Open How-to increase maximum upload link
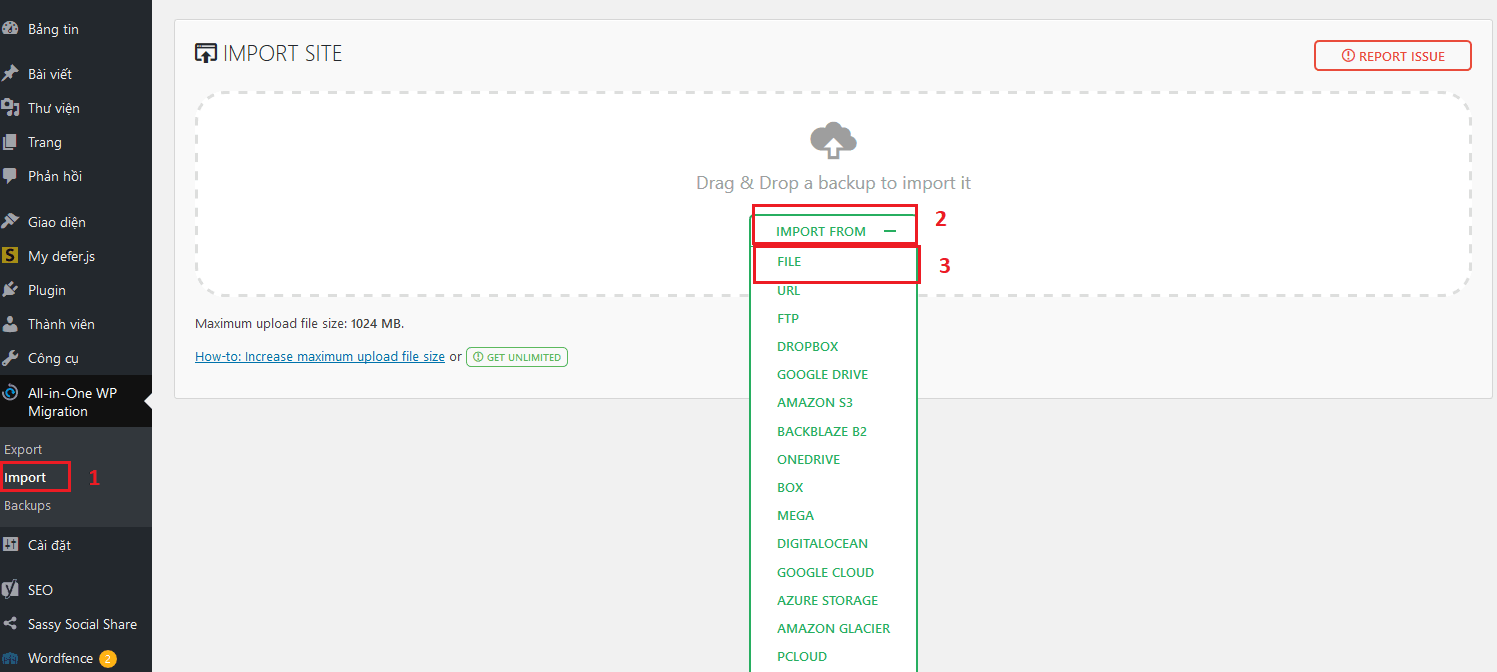This screenshot has height=672, width=1497. 320,356
